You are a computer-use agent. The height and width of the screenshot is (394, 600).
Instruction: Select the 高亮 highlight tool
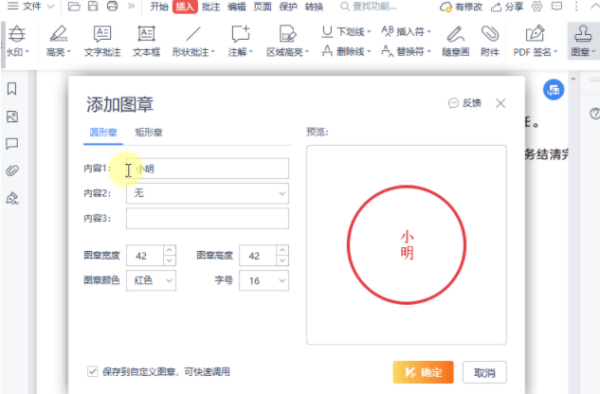(x=58, y=41)
